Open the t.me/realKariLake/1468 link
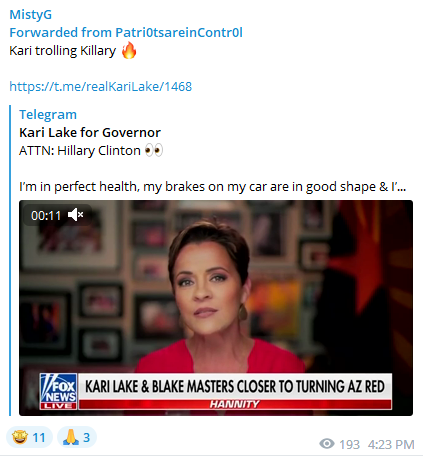The image size is (423, 459). pos(101,86)
